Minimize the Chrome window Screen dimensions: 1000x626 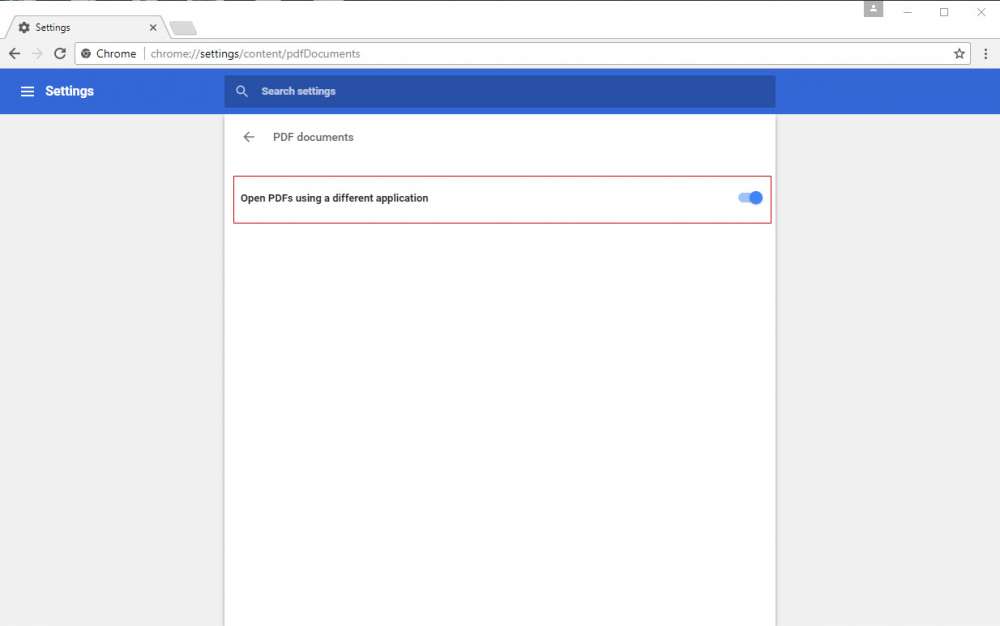point(908,12)
